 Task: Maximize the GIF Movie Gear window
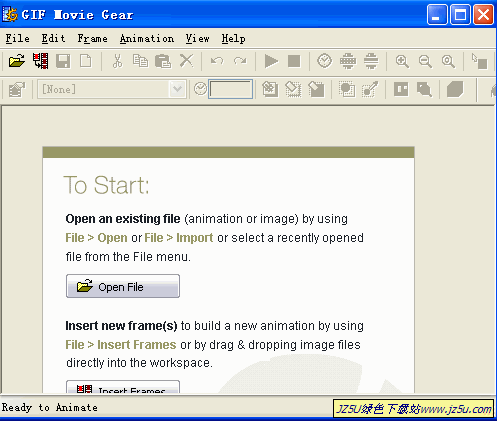click(460, 15)
